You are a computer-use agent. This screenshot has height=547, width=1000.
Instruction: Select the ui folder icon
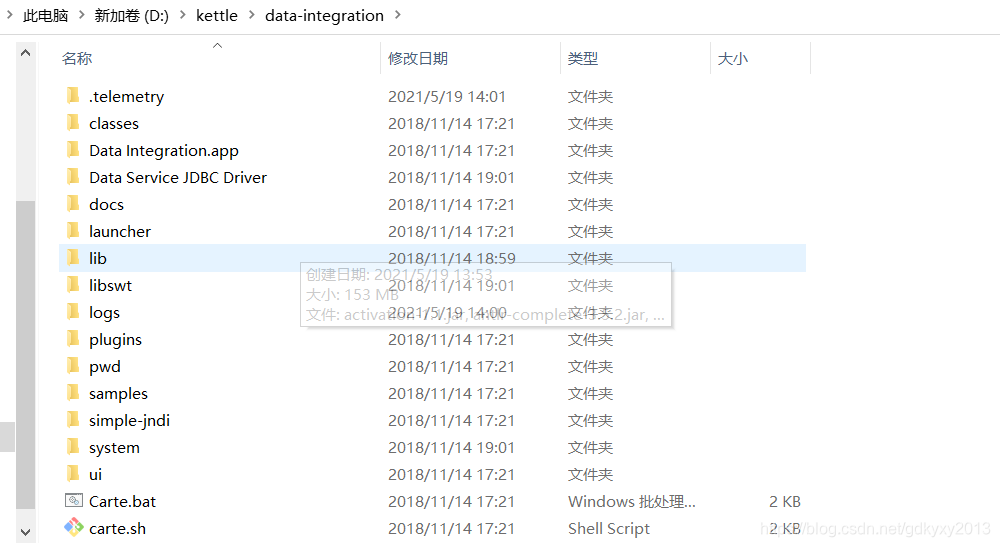coord(73,474)
